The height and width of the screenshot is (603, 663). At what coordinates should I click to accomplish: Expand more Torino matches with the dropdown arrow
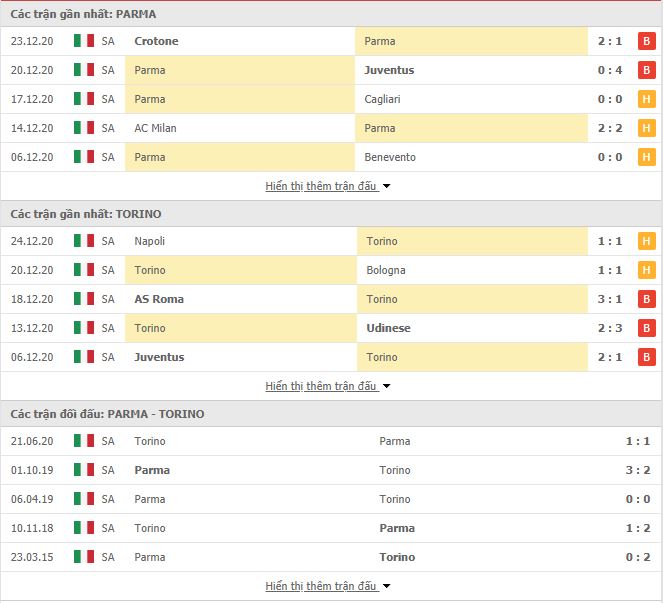[386, 386]
